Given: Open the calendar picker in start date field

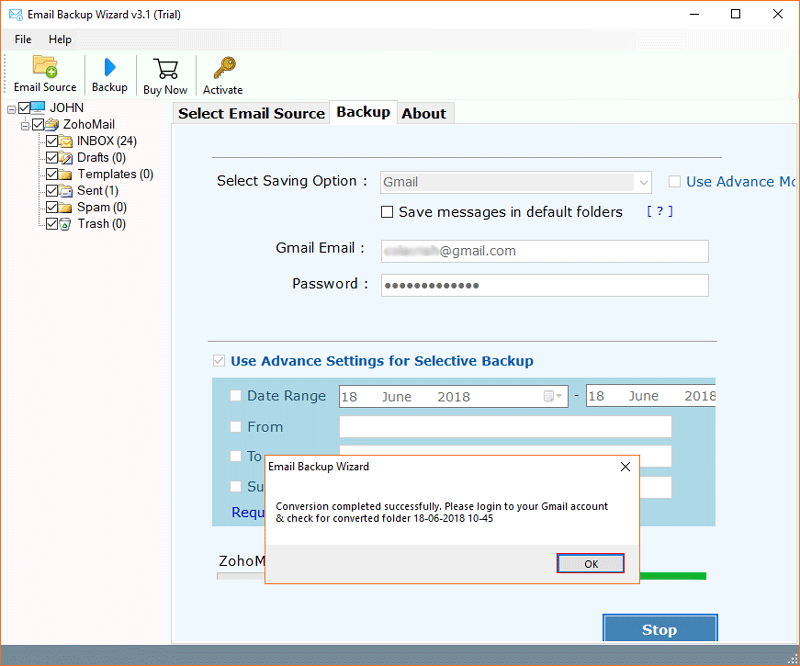Looking at the screenshot, I should tap(553, 396).
